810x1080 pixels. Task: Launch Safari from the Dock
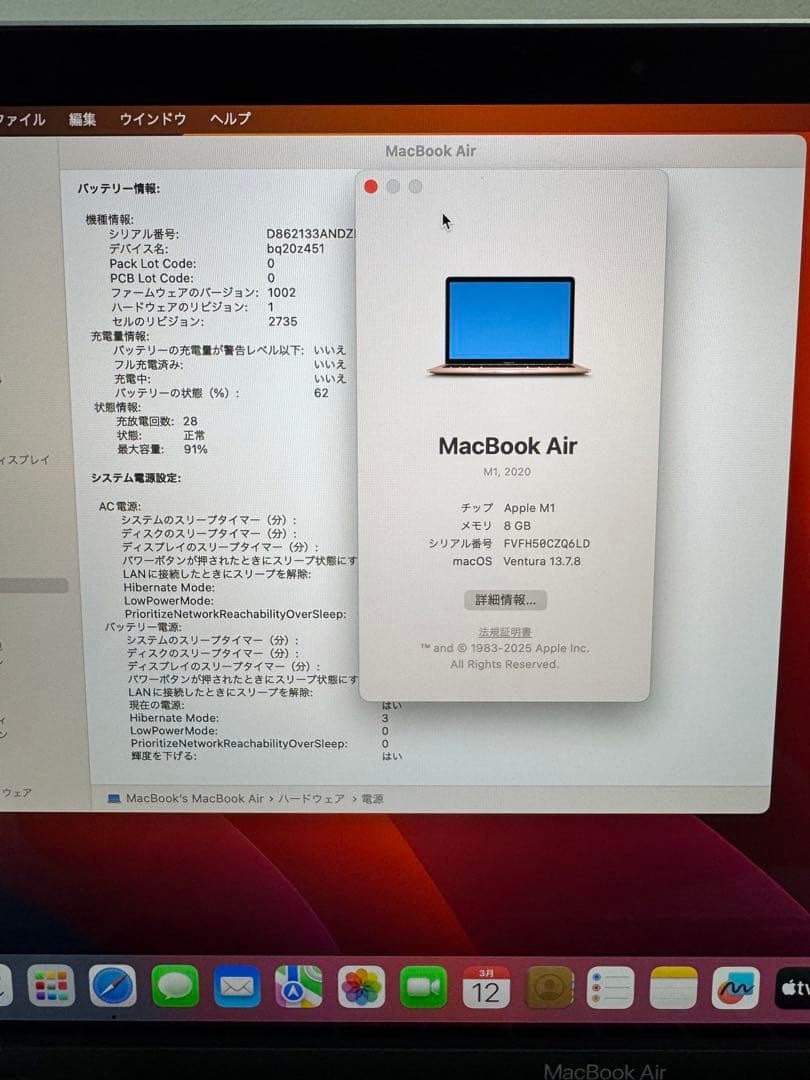112,986
